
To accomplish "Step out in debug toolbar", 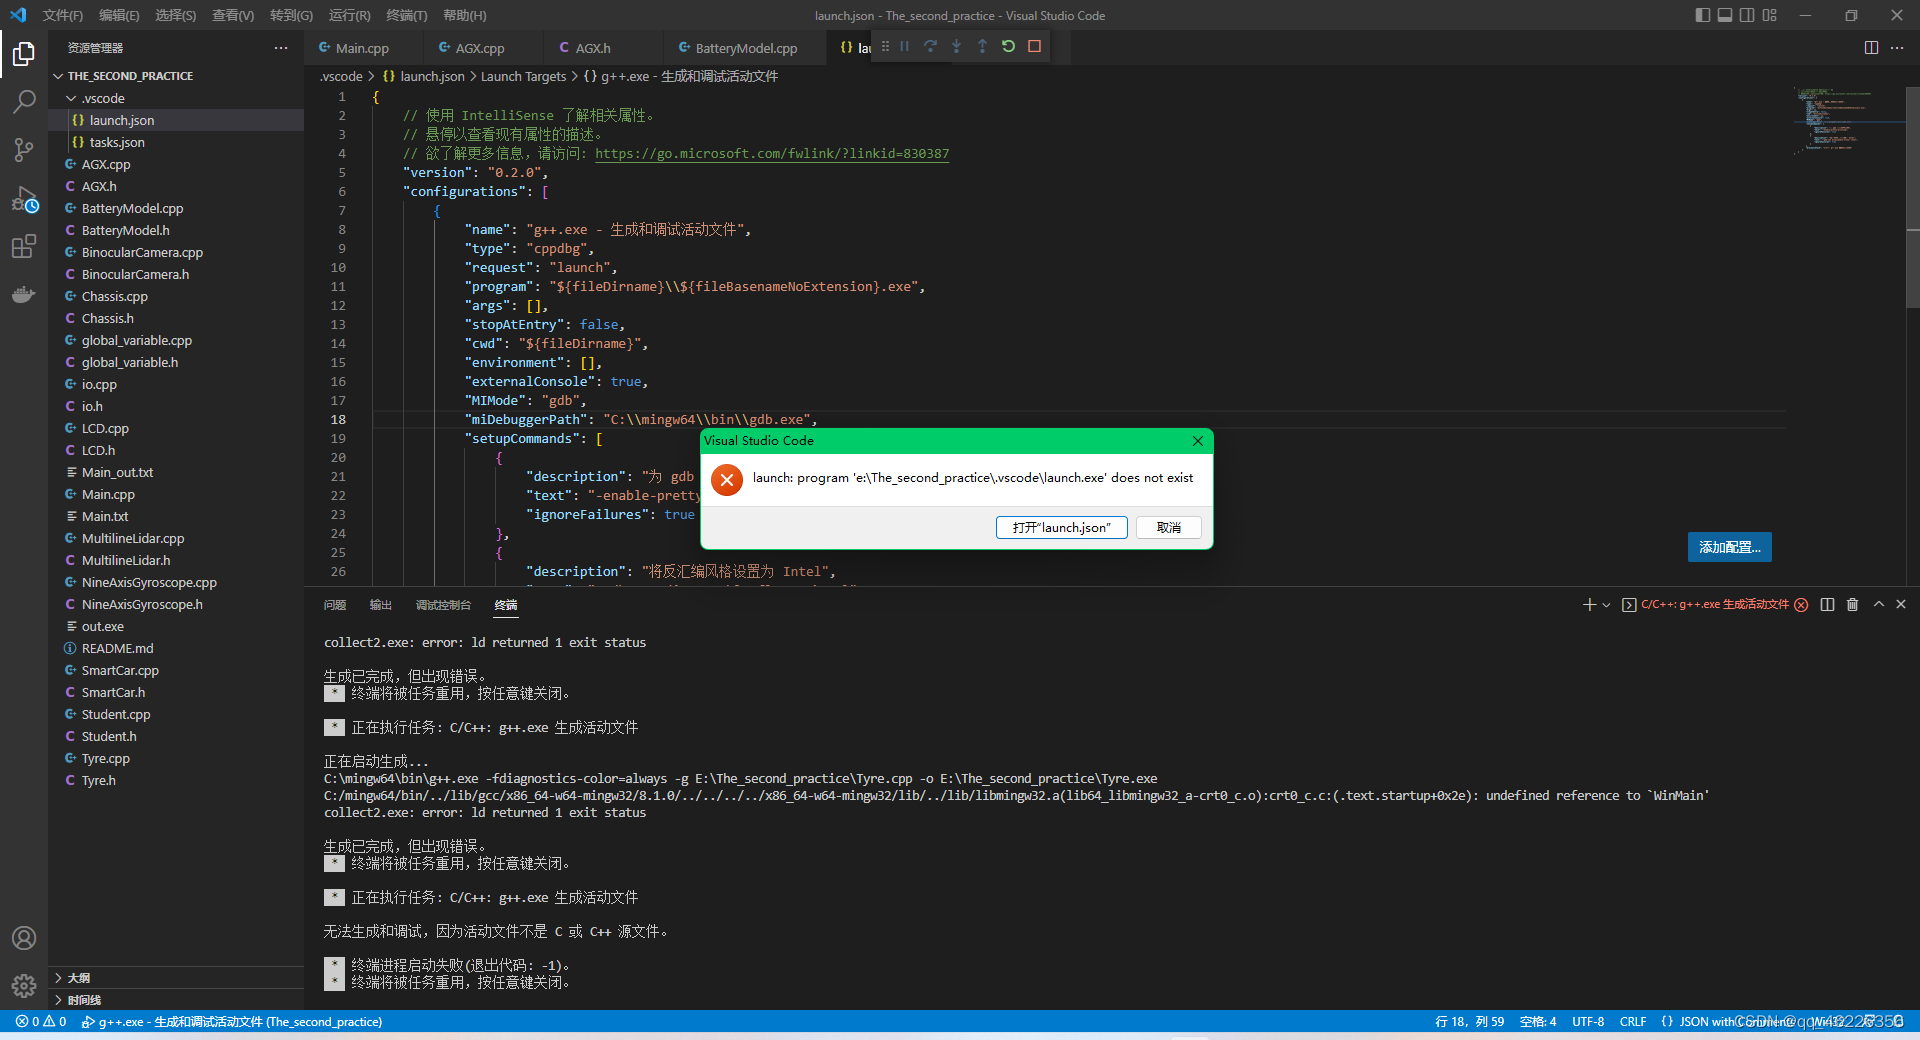I will pyautogui.click(x=983, y=46).
